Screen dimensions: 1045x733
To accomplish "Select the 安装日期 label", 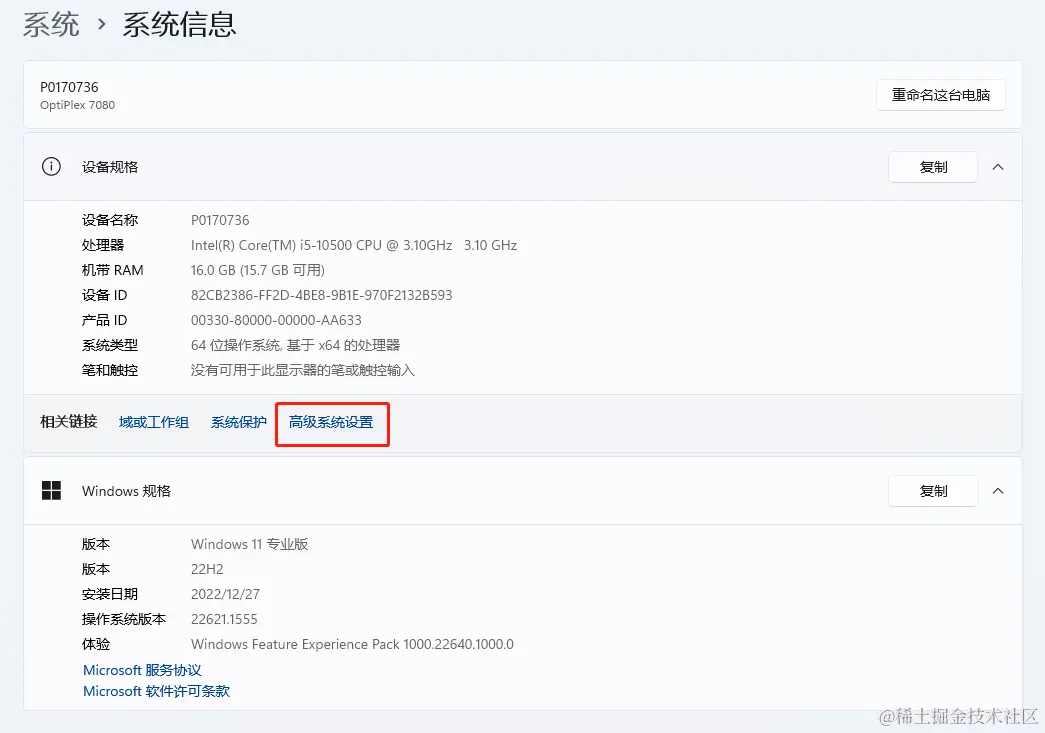I will pyautogui.click(x=110, y=594).
